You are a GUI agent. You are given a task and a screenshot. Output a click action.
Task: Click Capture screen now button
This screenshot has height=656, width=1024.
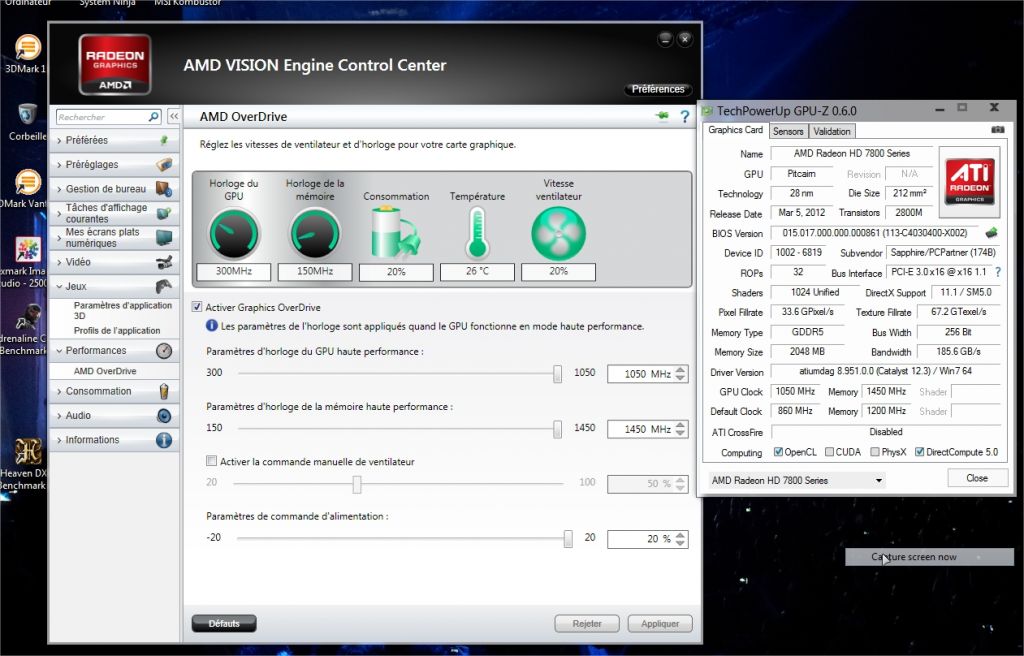click(x=929, y=557)
